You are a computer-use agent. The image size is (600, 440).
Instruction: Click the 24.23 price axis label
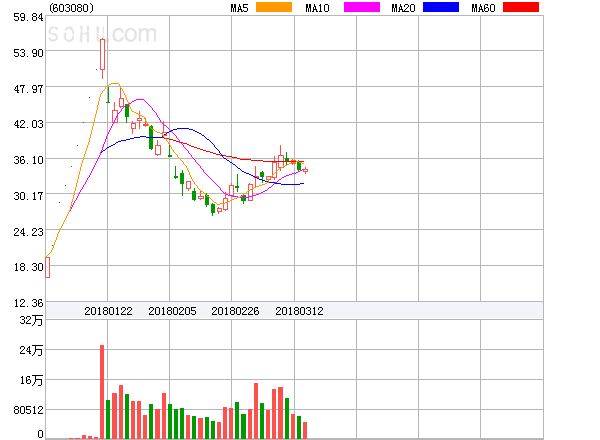tap(28, 232)
